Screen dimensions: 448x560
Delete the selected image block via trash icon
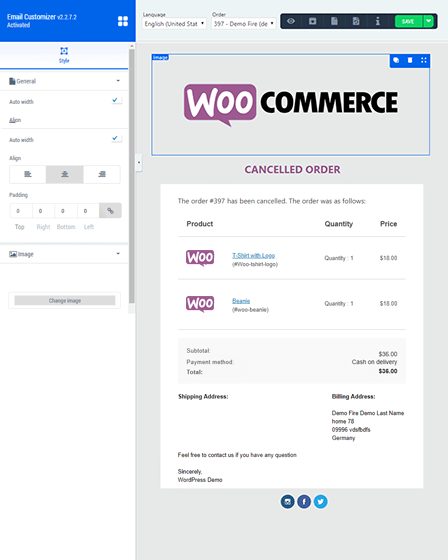pyautogui.click(x=410, y=60)
